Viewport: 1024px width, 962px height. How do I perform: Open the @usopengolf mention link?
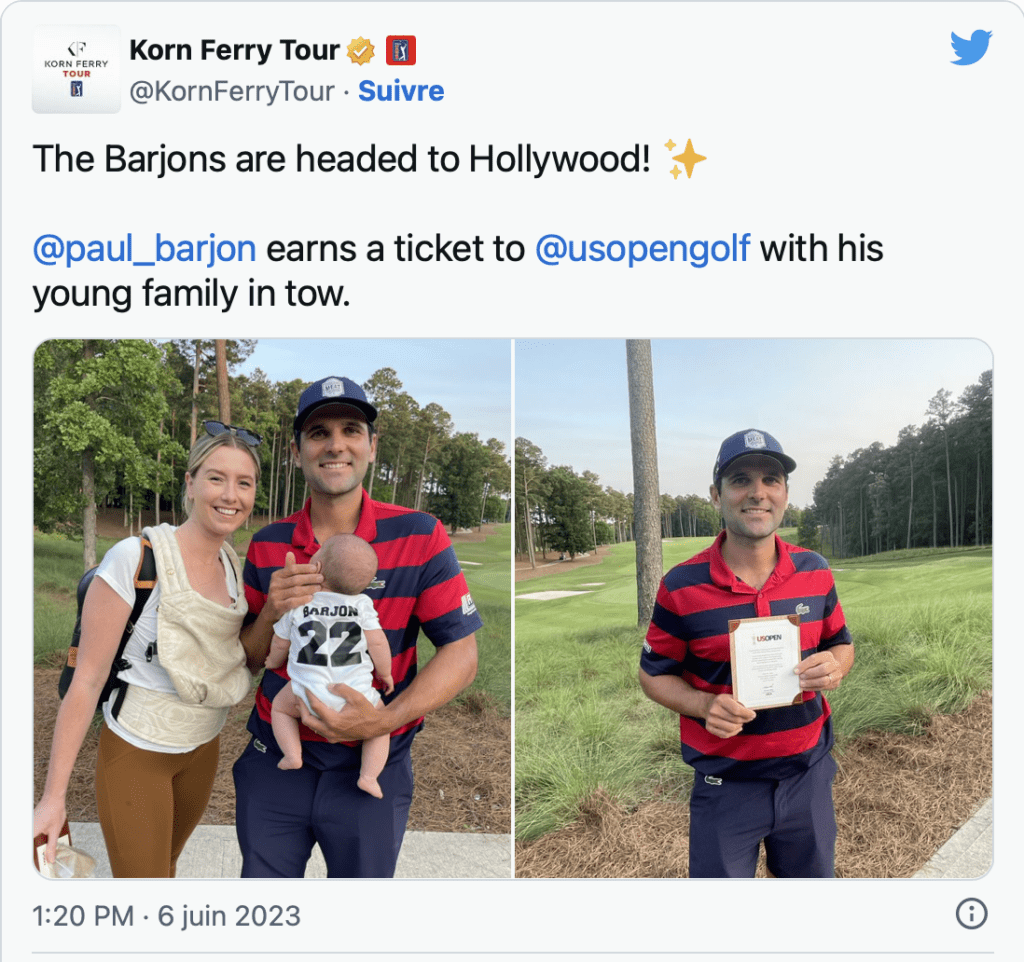pyautogui.click(x=643, y=249)
